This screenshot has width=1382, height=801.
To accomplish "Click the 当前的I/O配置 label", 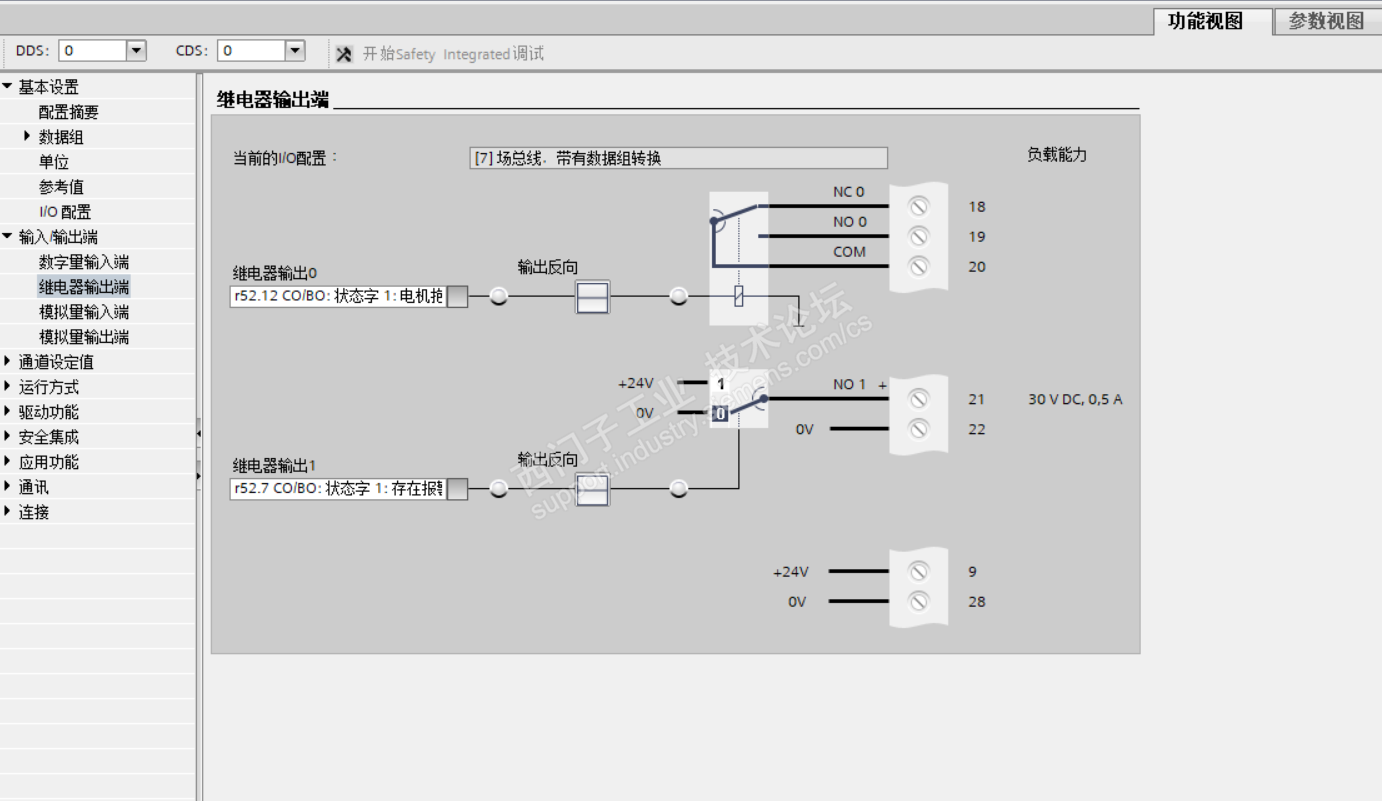I will click(x=286, y=158).
